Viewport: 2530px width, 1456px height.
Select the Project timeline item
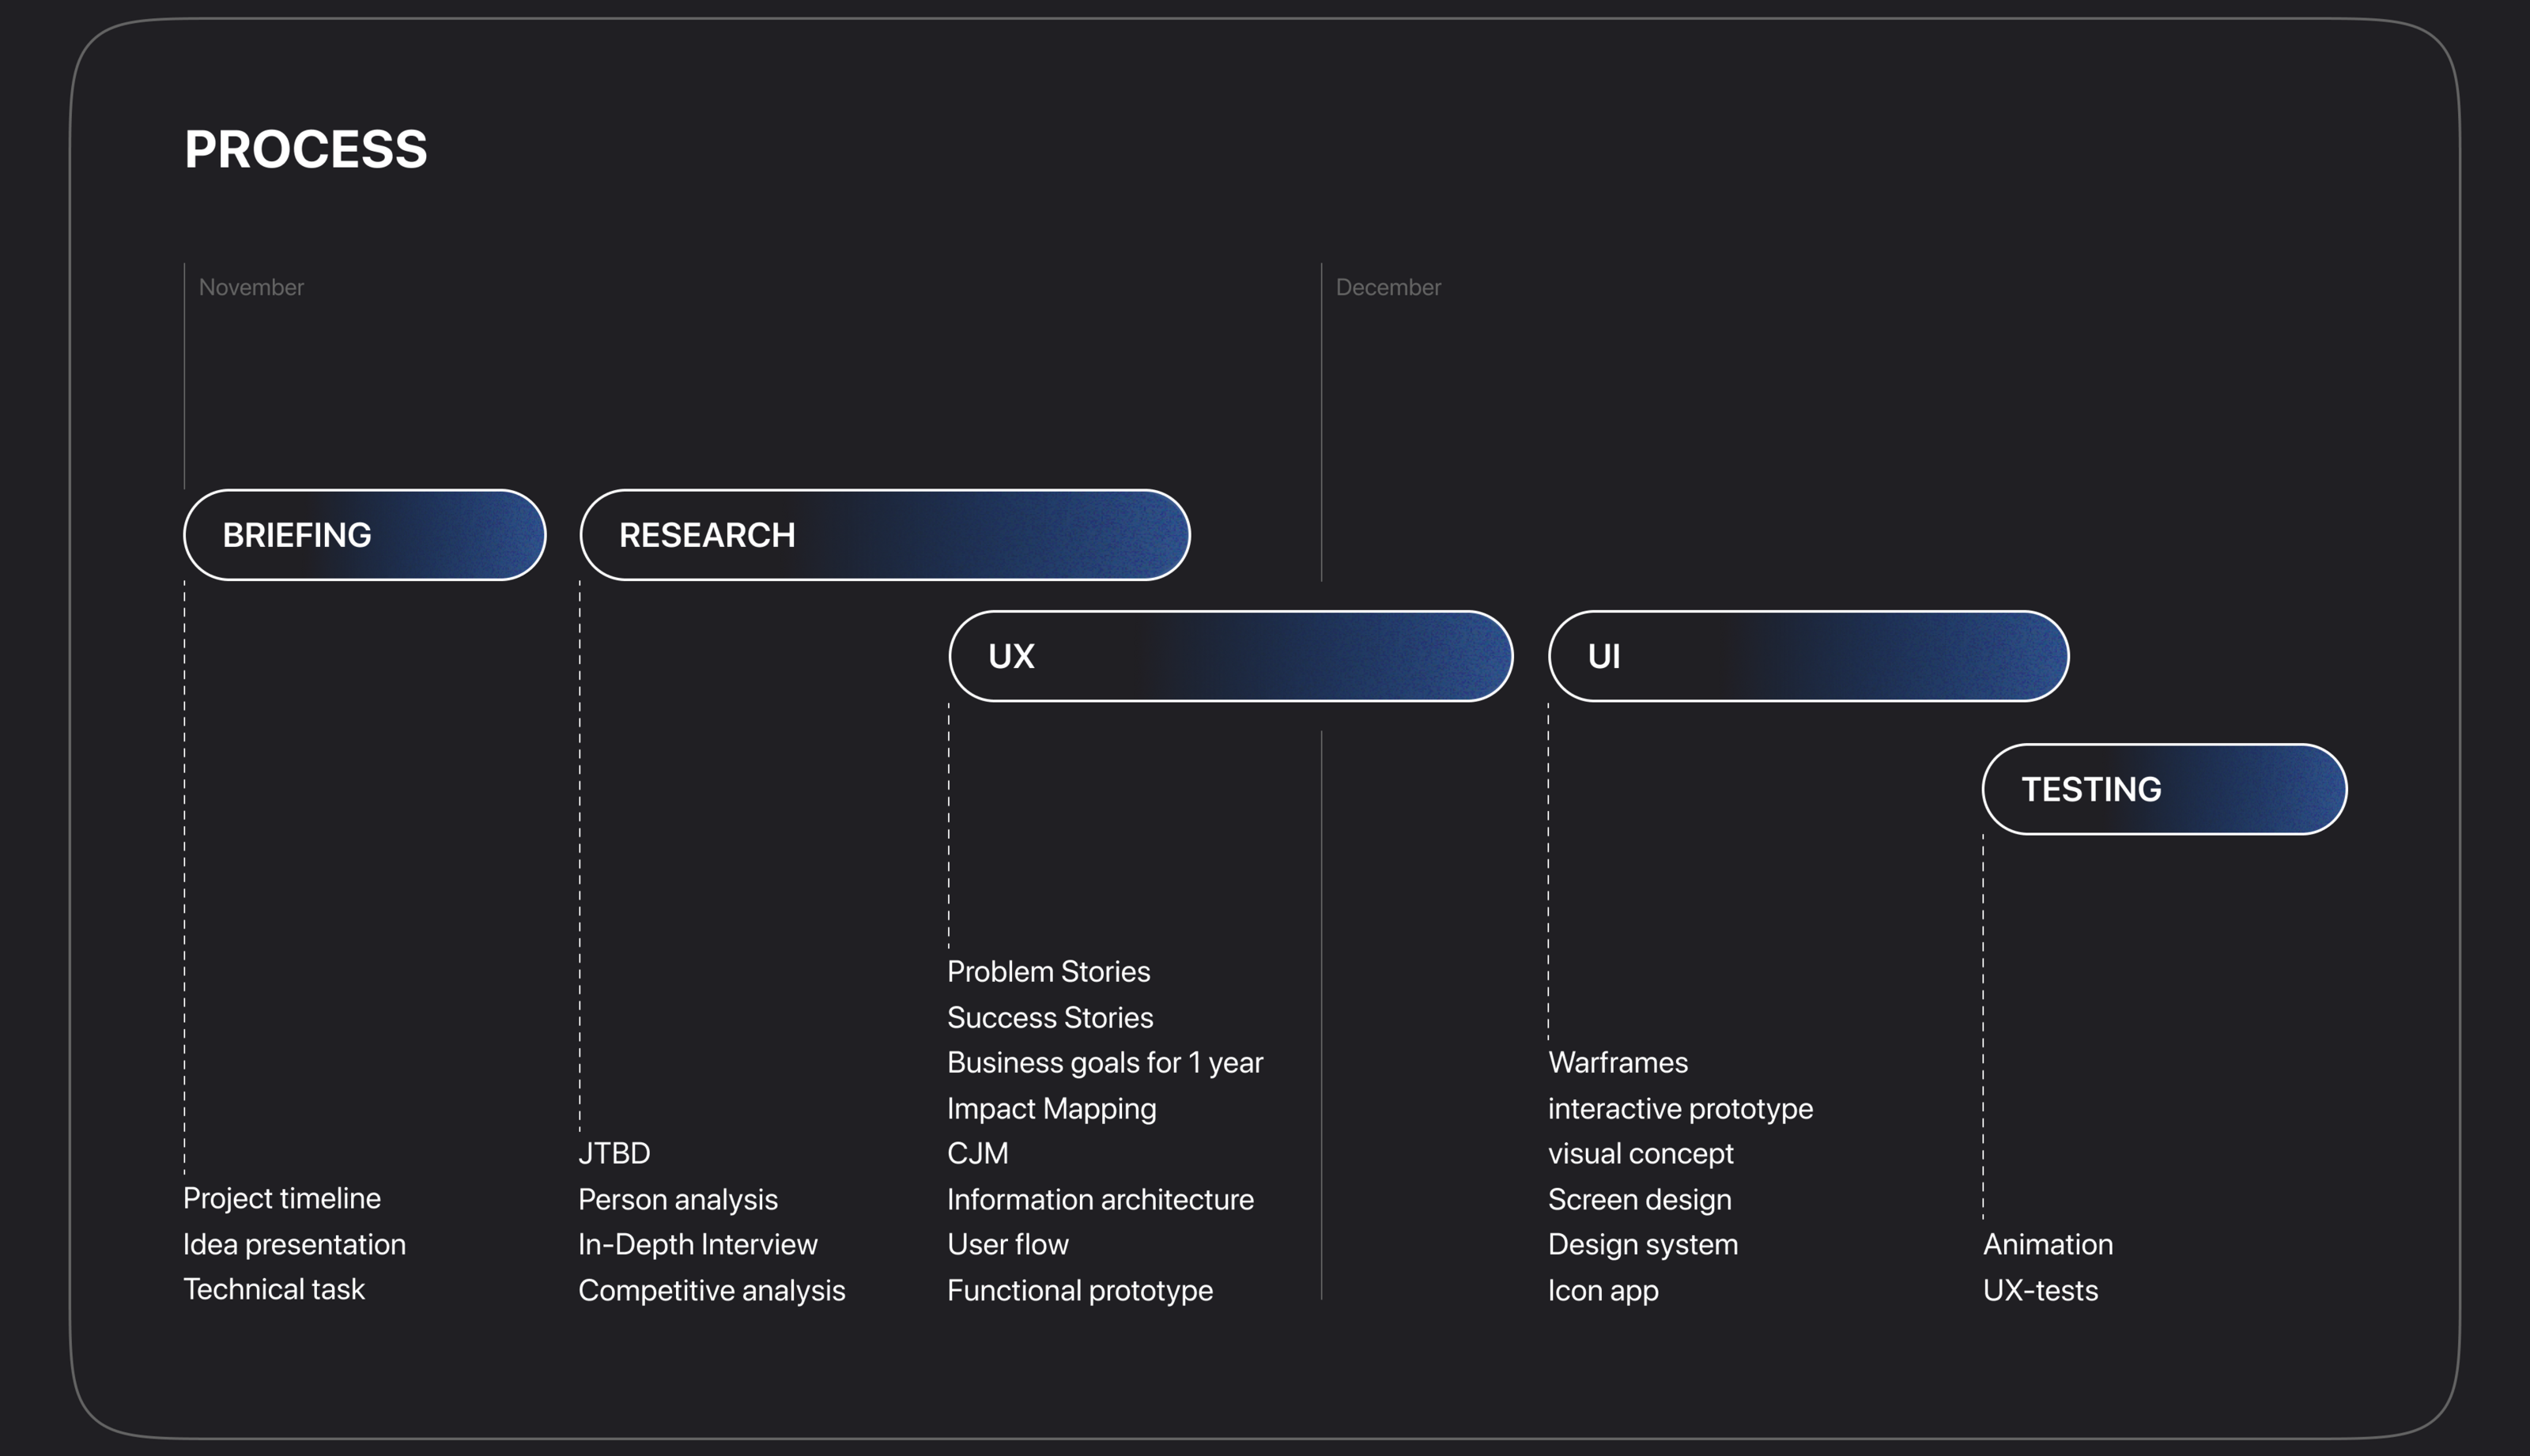pyautogui.click(x=282, y=1198)
